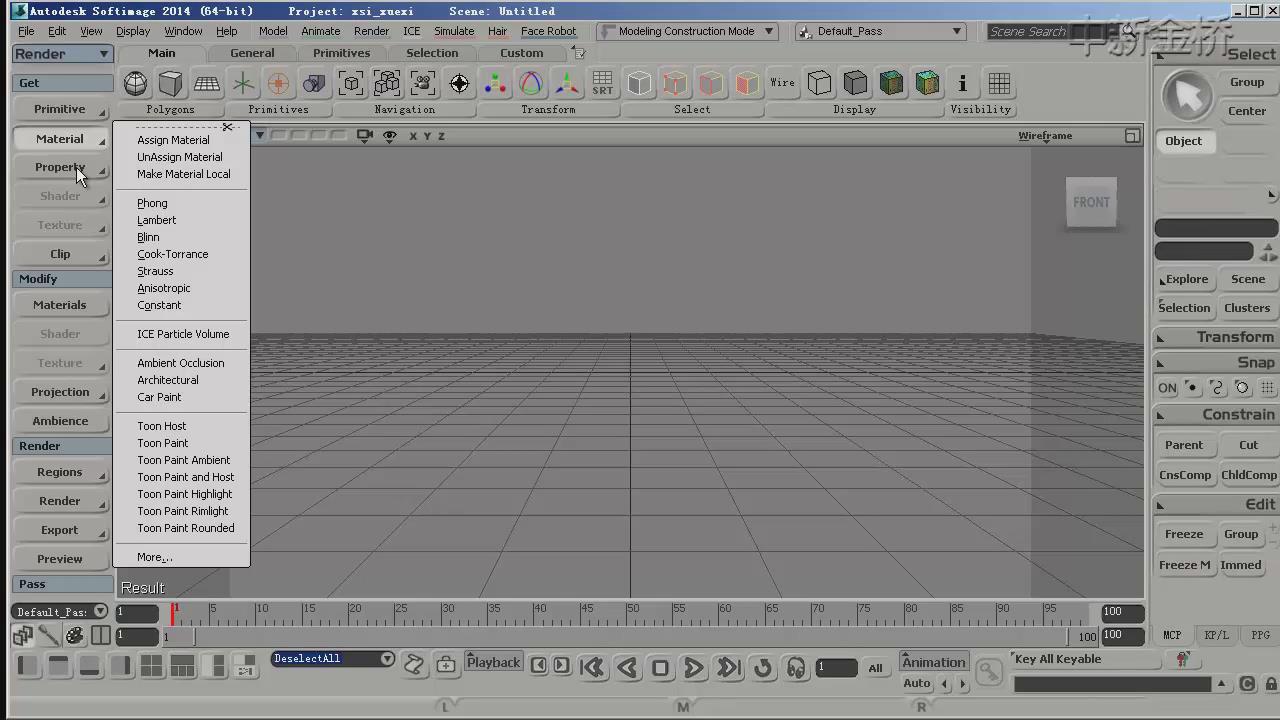Click the Explore button

tap(1185, 279)
